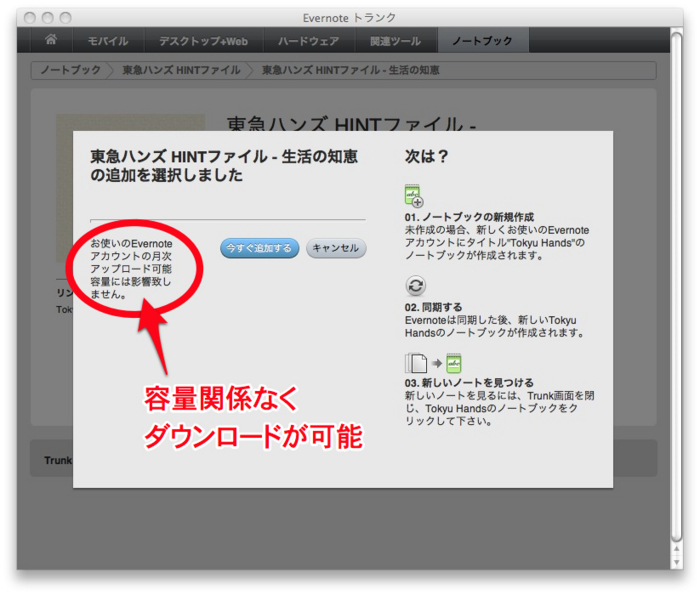Click the scrollbar down arrow
This screenshot has width=700, height=595.
[x=676, y=562]
